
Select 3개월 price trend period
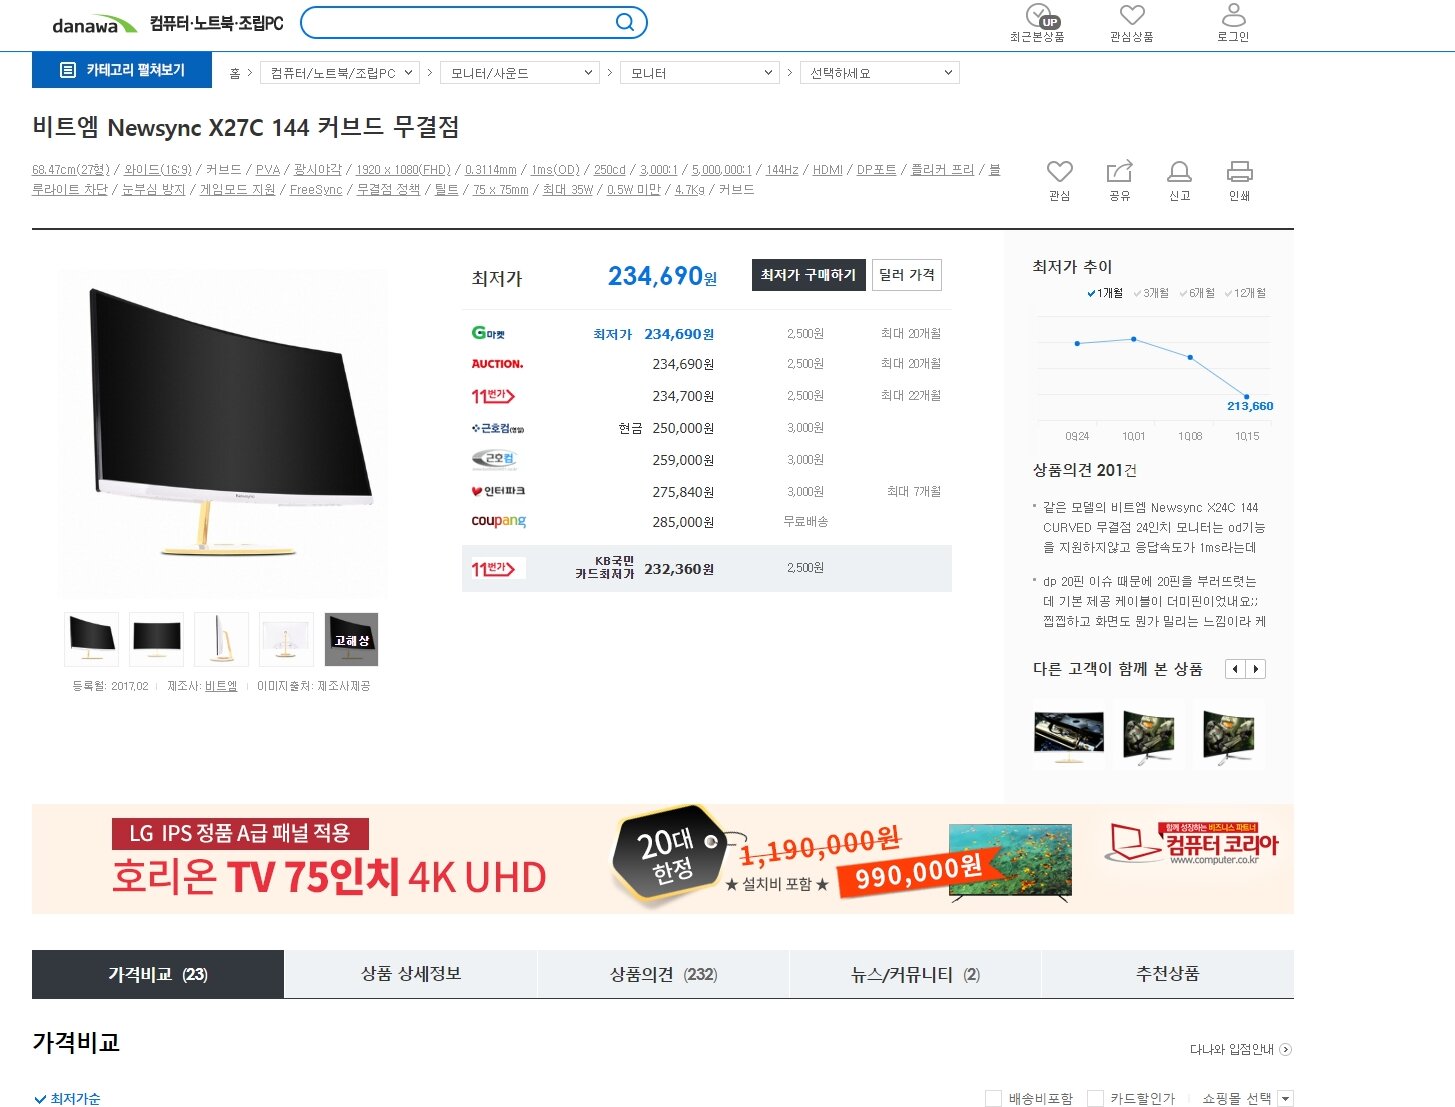coord(1151,293)
